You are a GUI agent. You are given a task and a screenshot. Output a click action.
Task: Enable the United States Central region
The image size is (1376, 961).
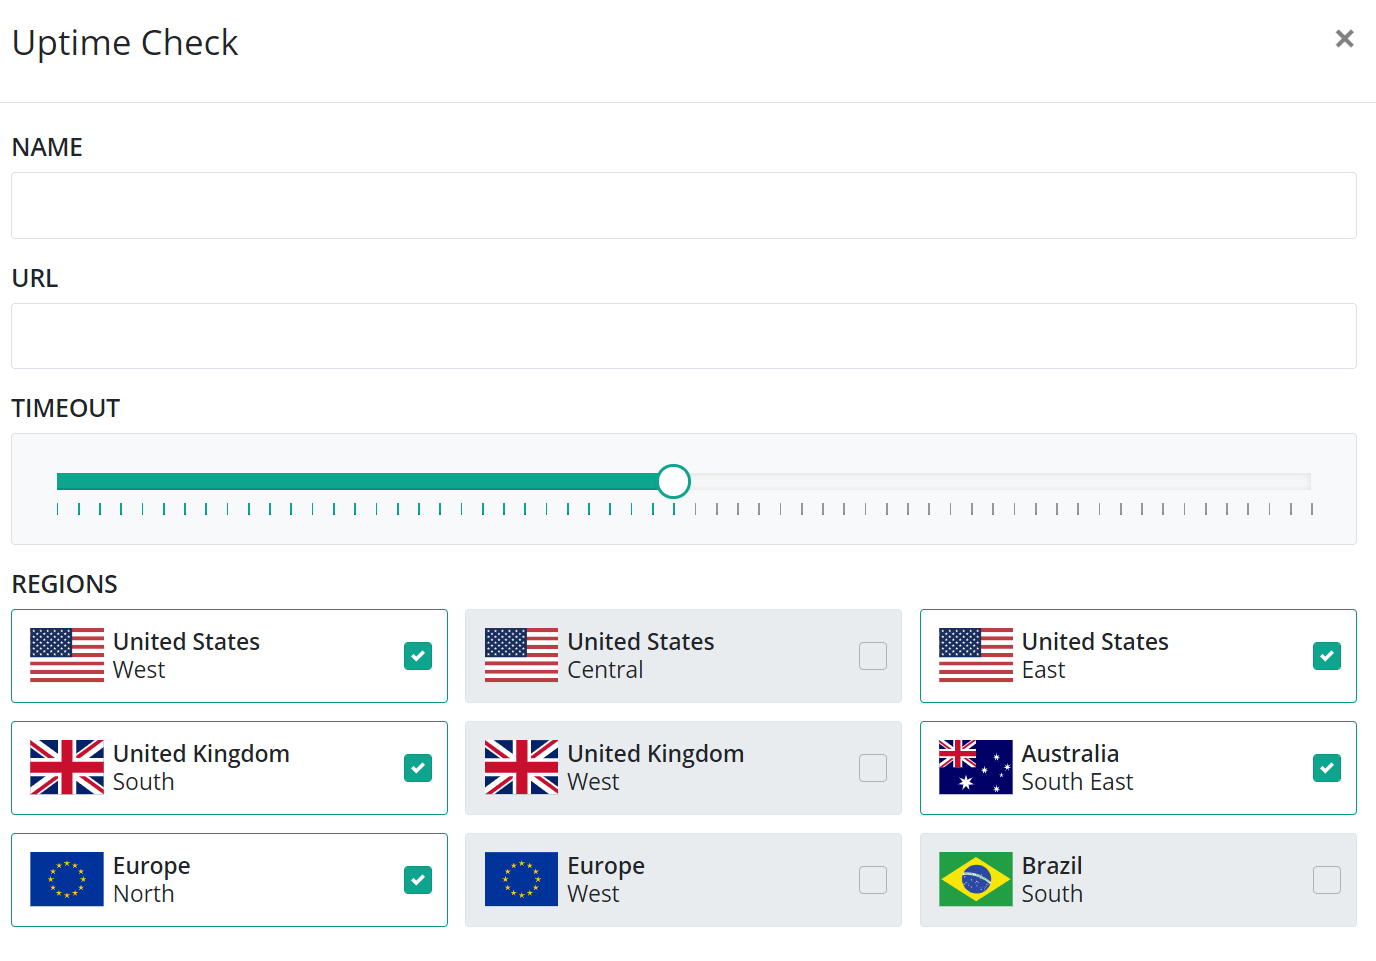pyautogui.click(x=873, y=656)
